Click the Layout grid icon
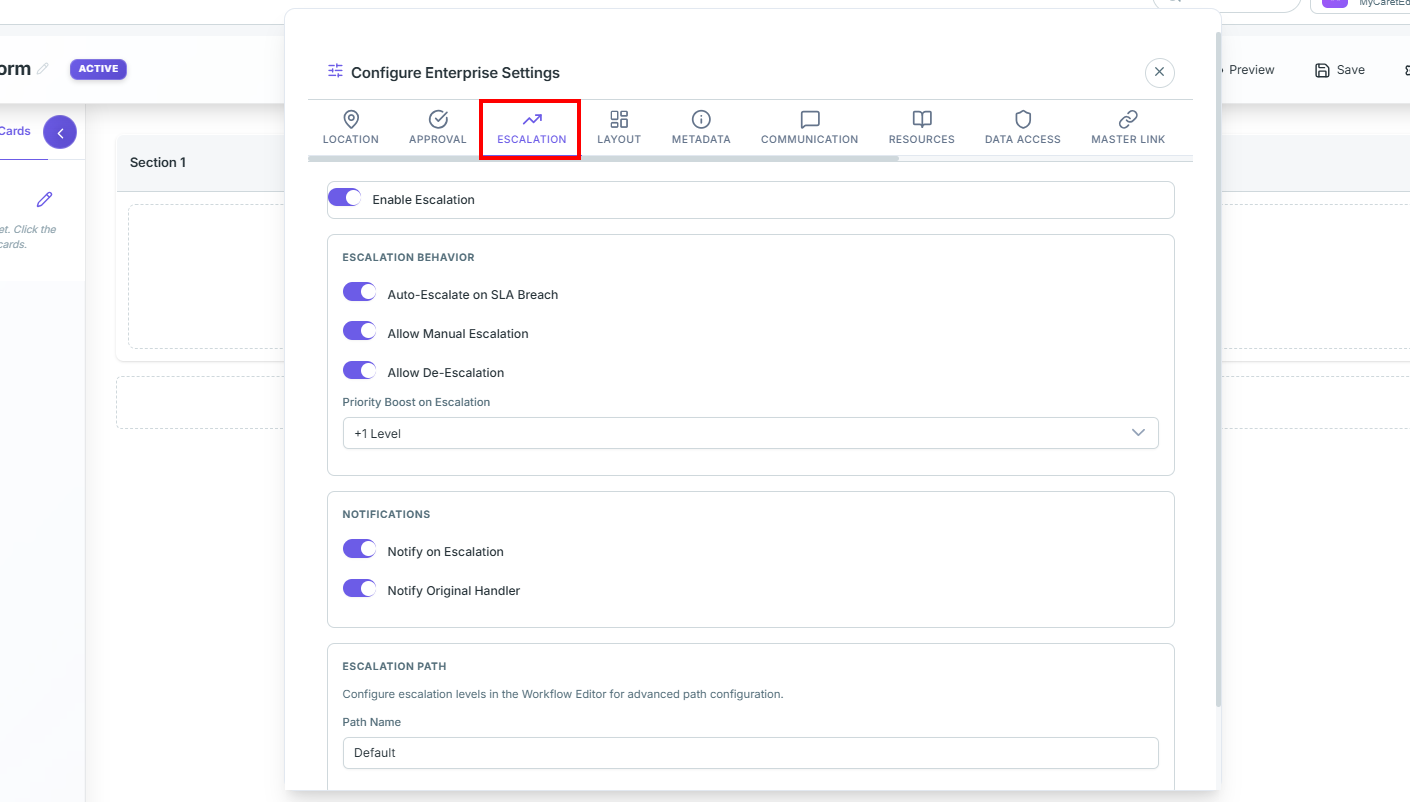 click(x=619, y=119)
